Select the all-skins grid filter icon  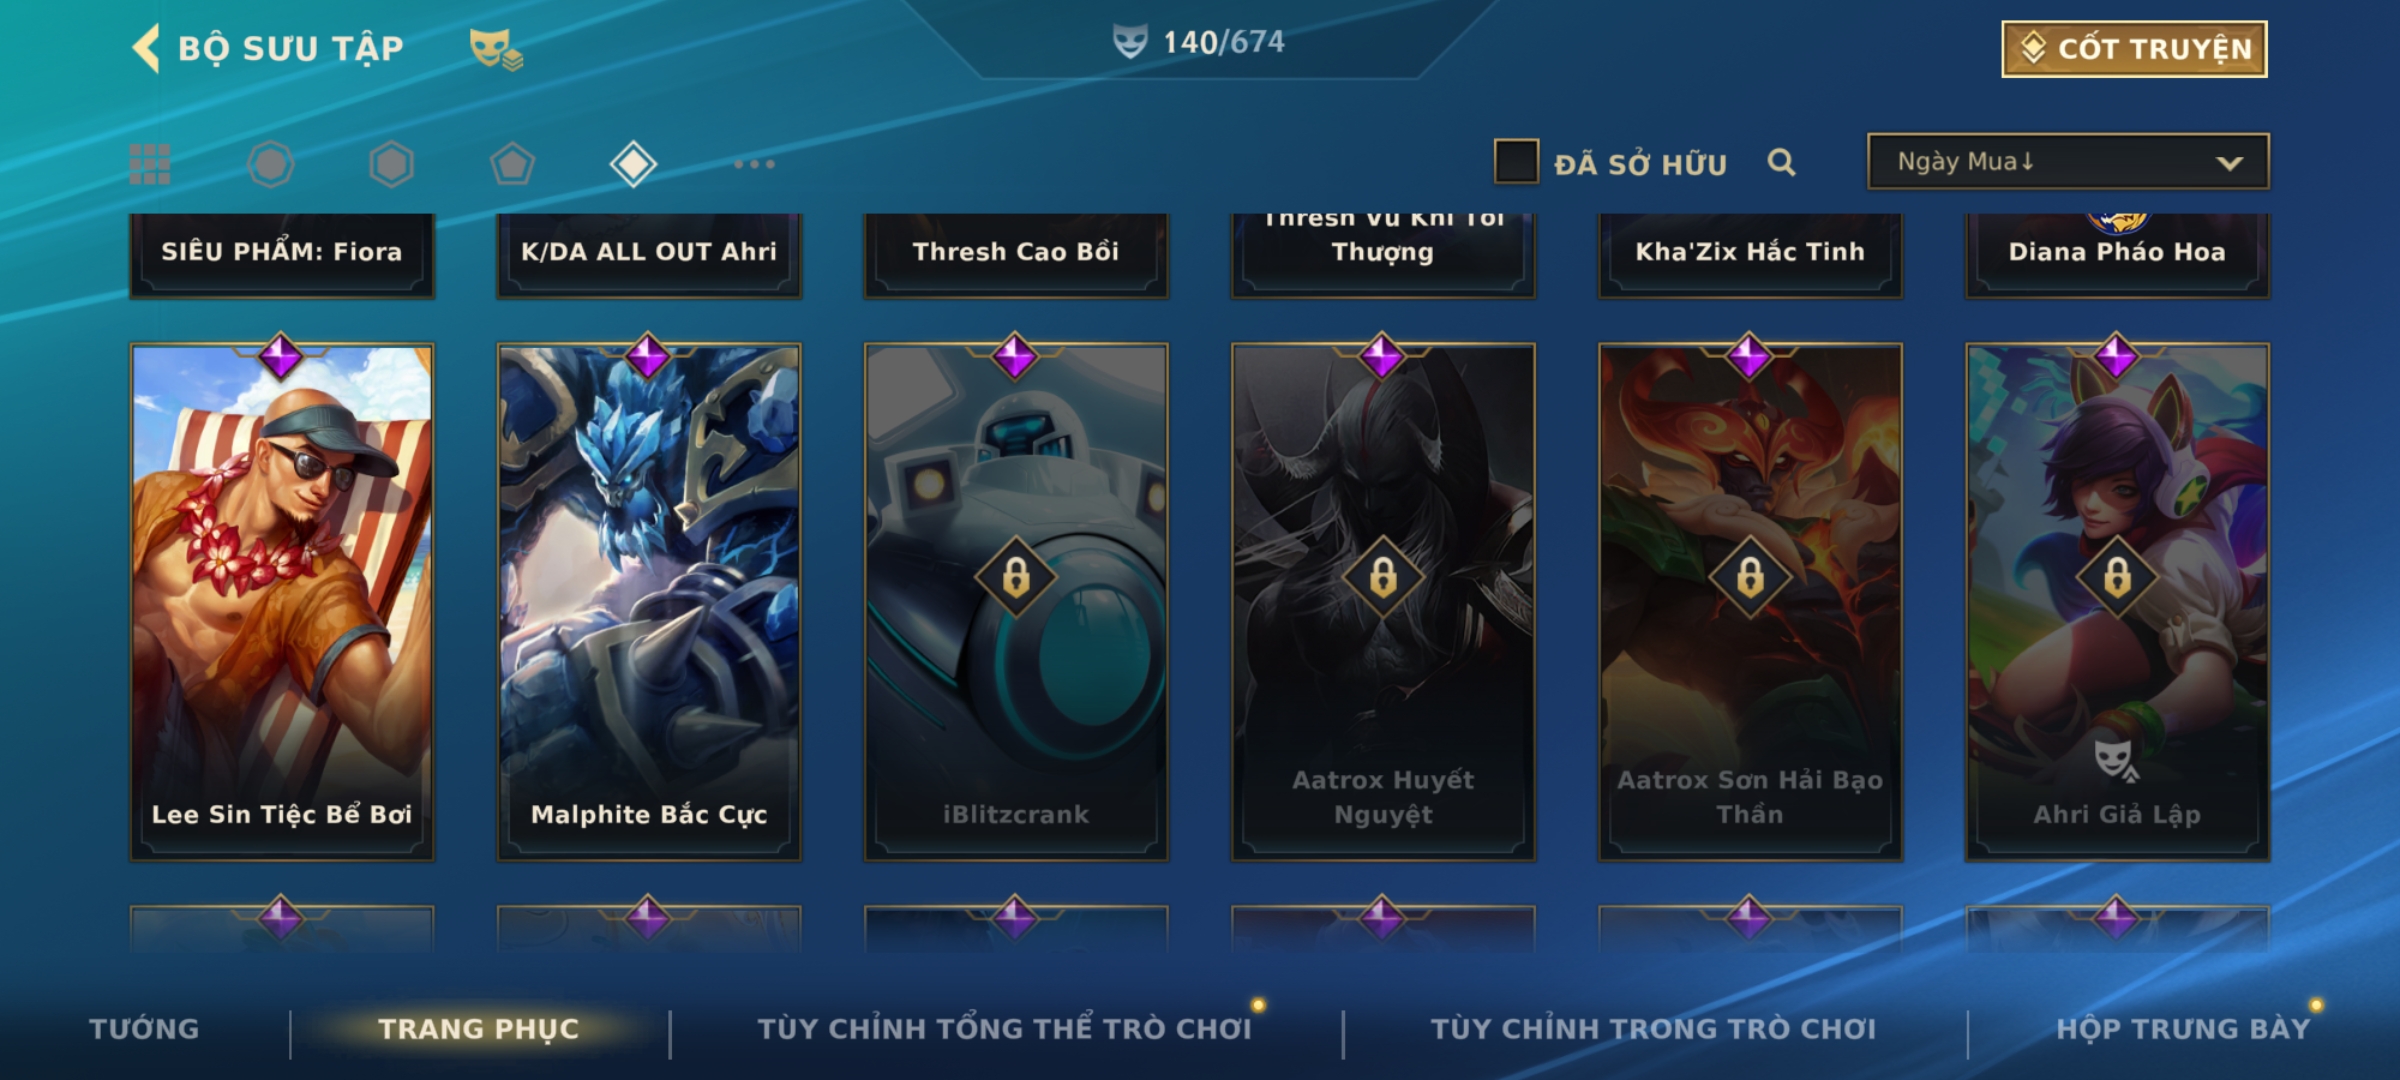tap(150, 164)
